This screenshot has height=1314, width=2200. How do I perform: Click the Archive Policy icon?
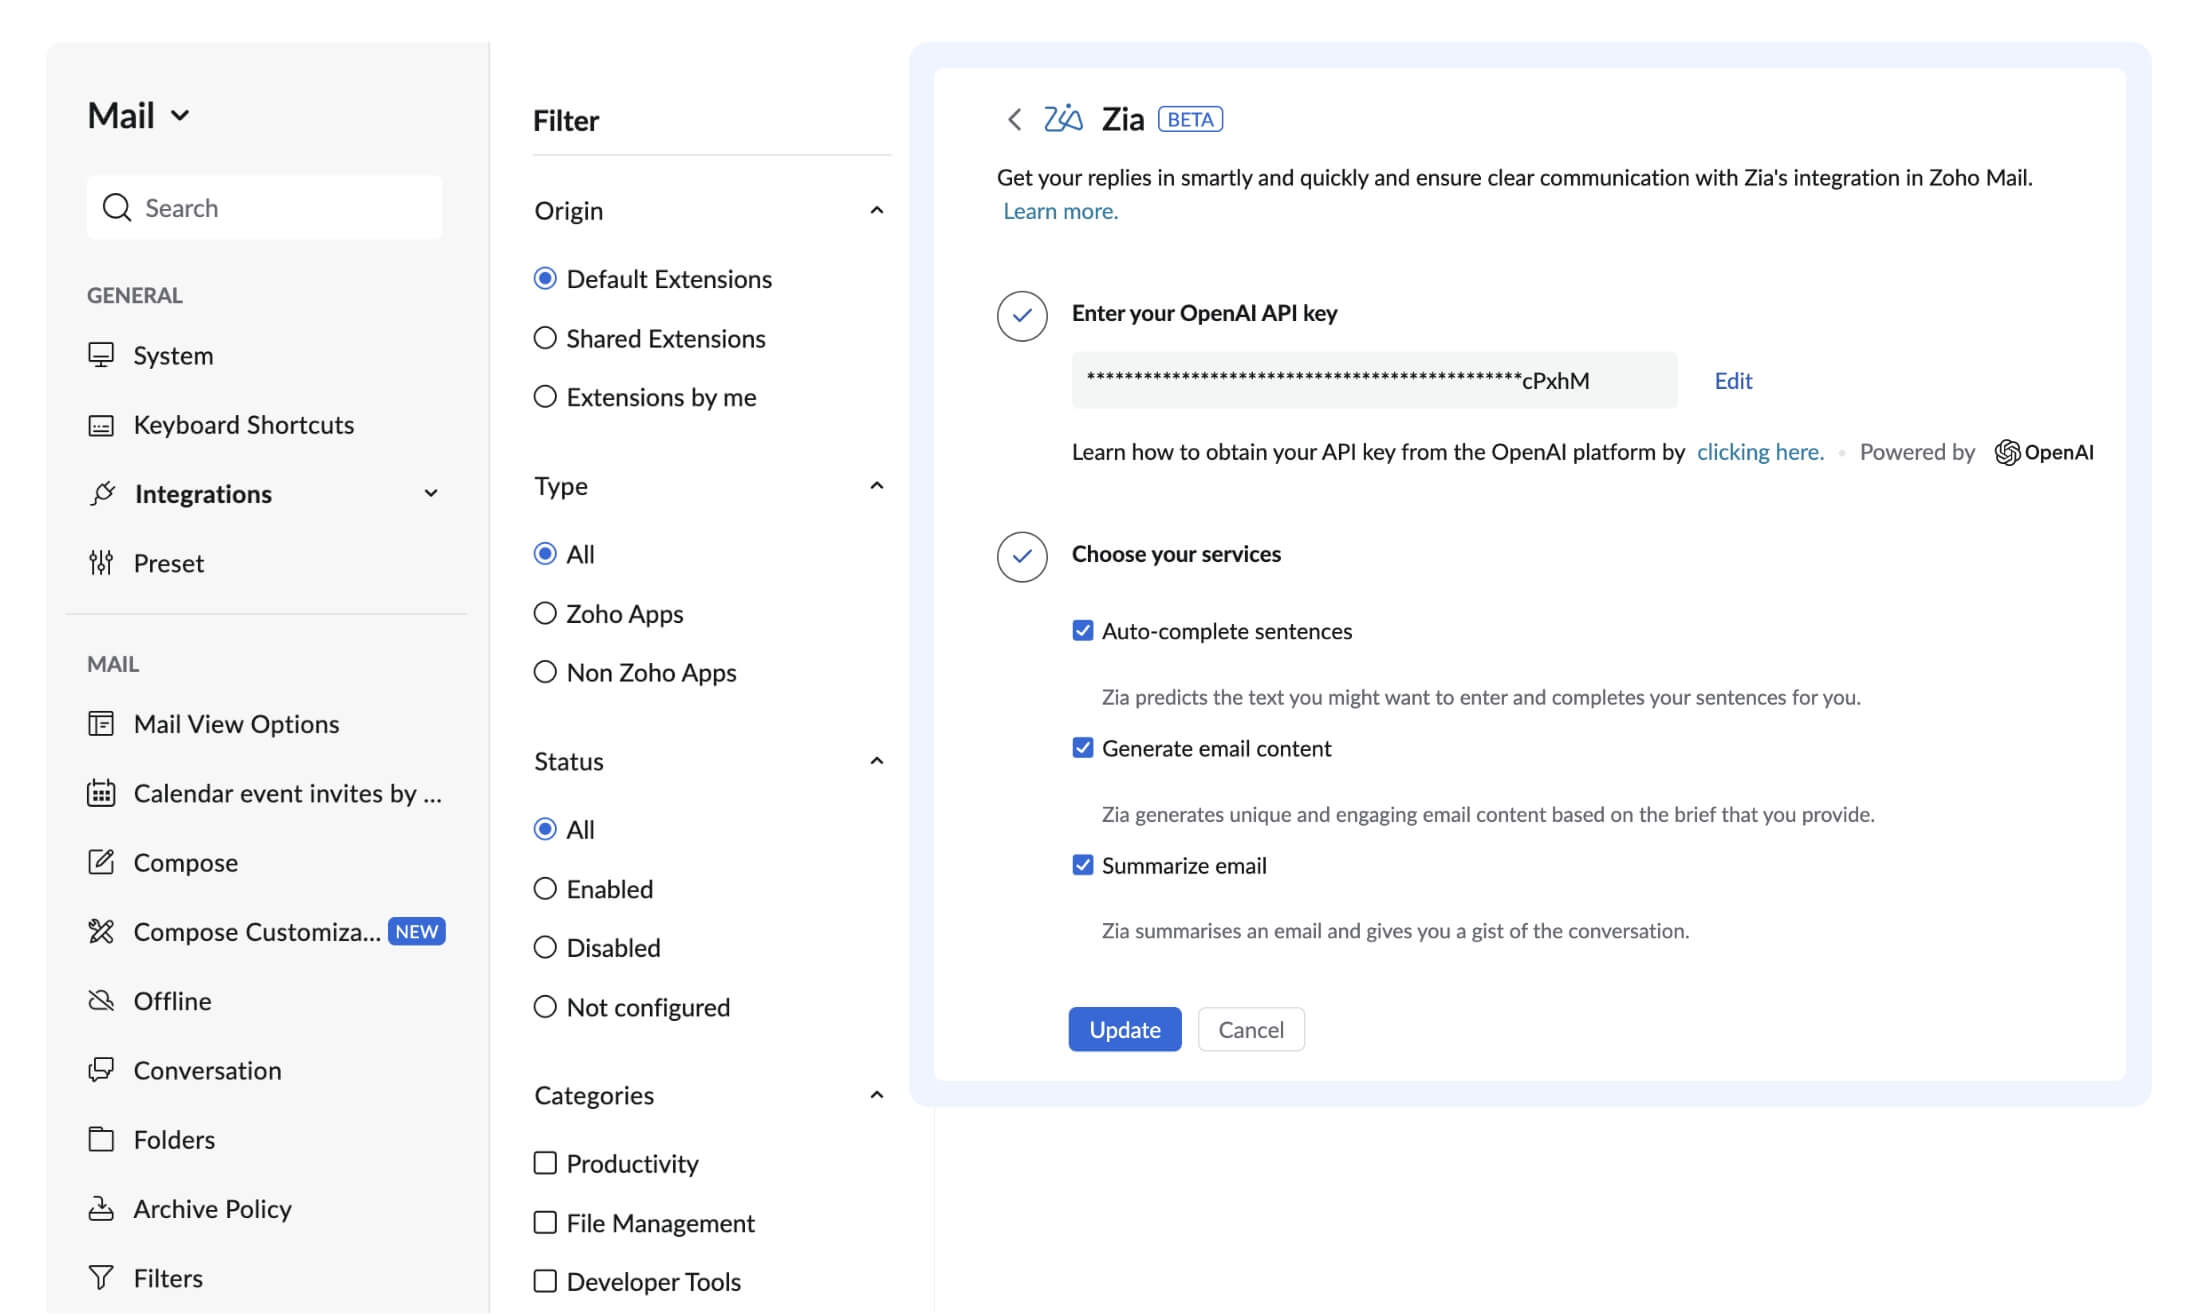(101, 1208)
